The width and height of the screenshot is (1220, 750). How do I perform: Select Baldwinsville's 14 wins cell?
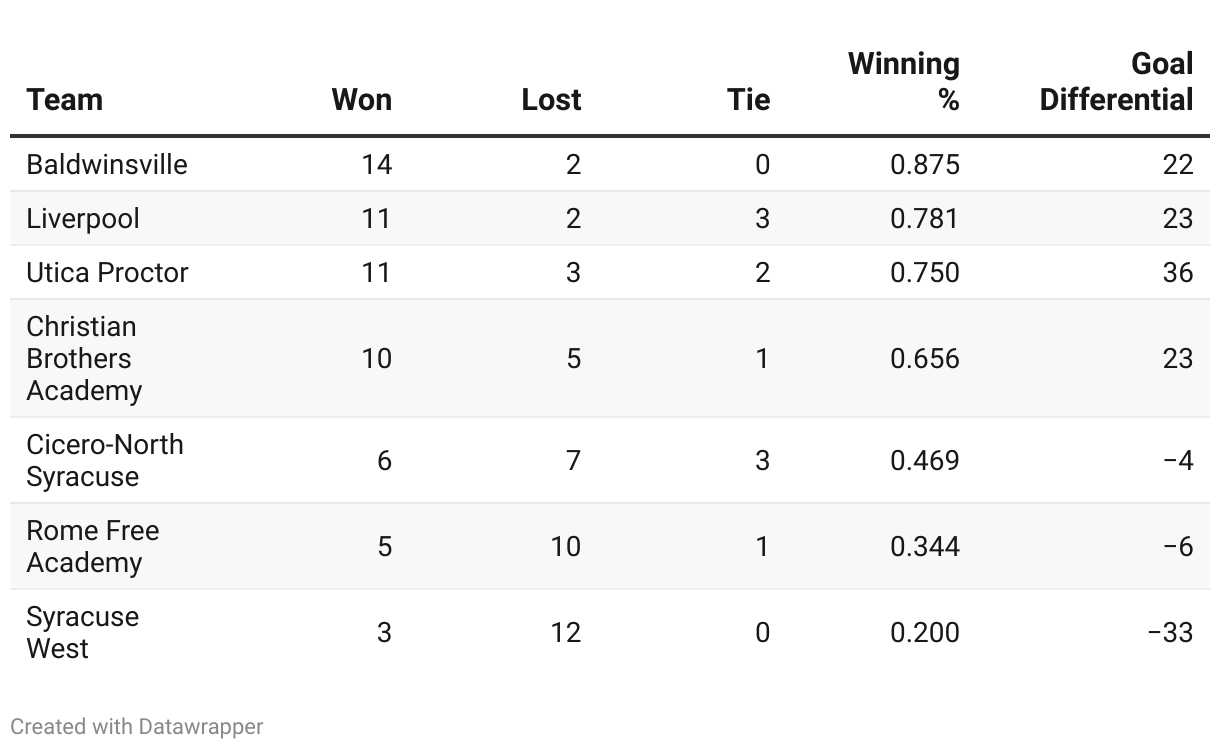click(x=376, y=164)
